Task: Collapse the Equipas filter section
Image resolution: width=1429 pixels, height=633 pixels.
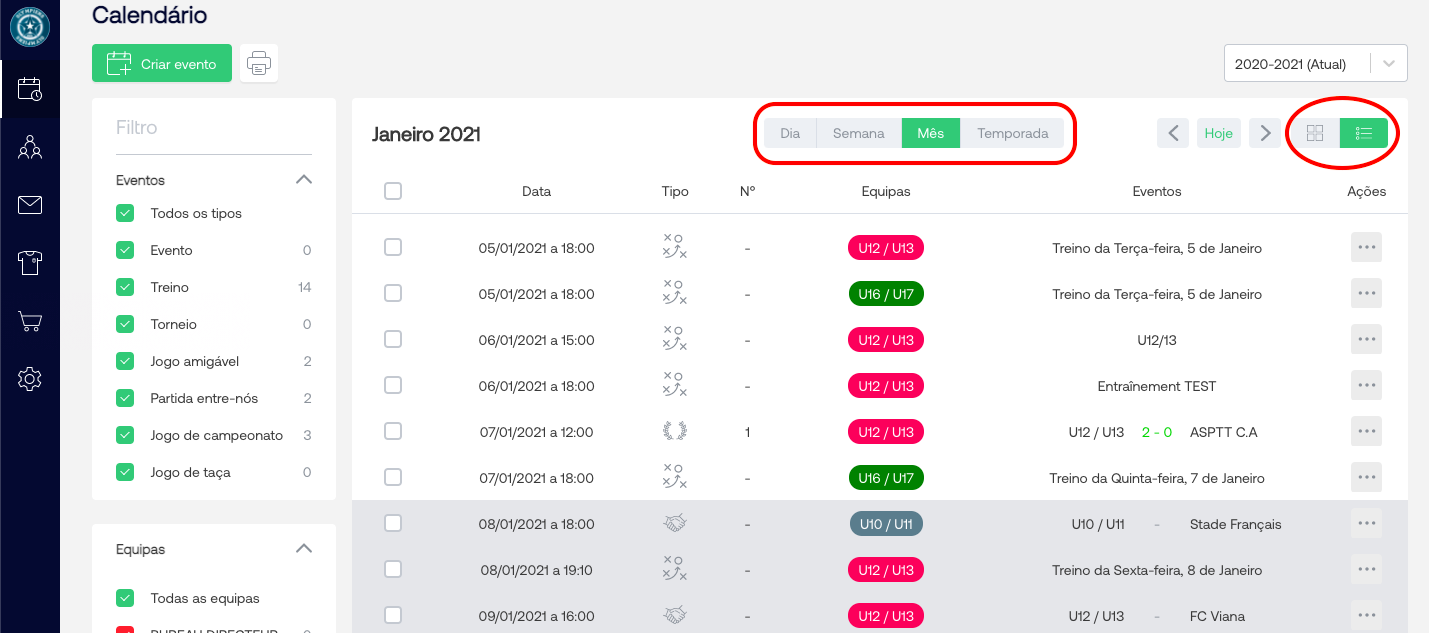Action: point(304,549)
